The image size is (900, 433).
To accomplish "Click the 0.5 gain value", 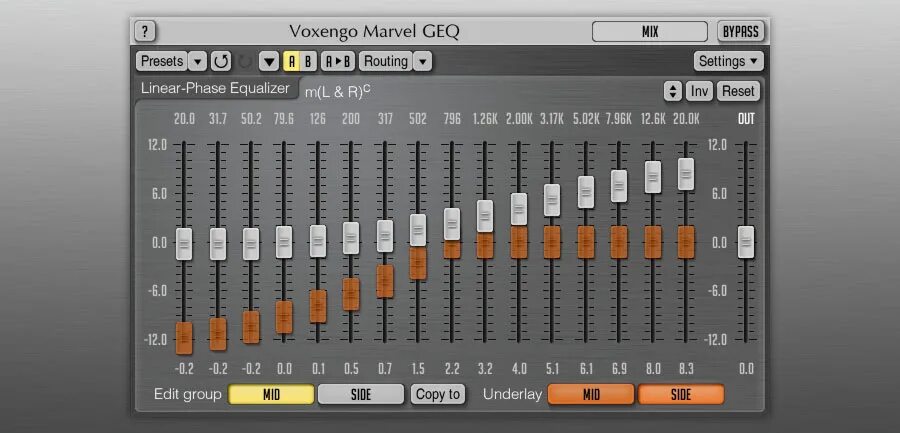I will (351, 369).
